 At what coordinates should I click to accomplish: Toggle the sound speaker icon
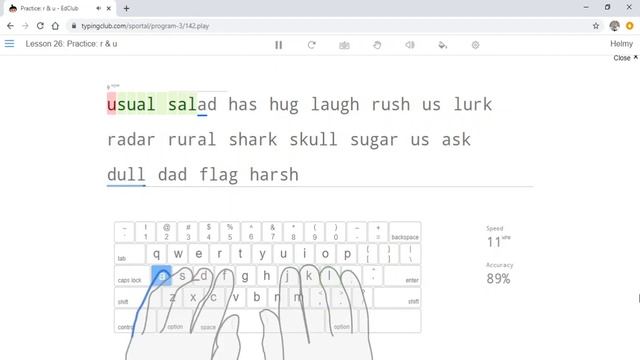point(410,45)
